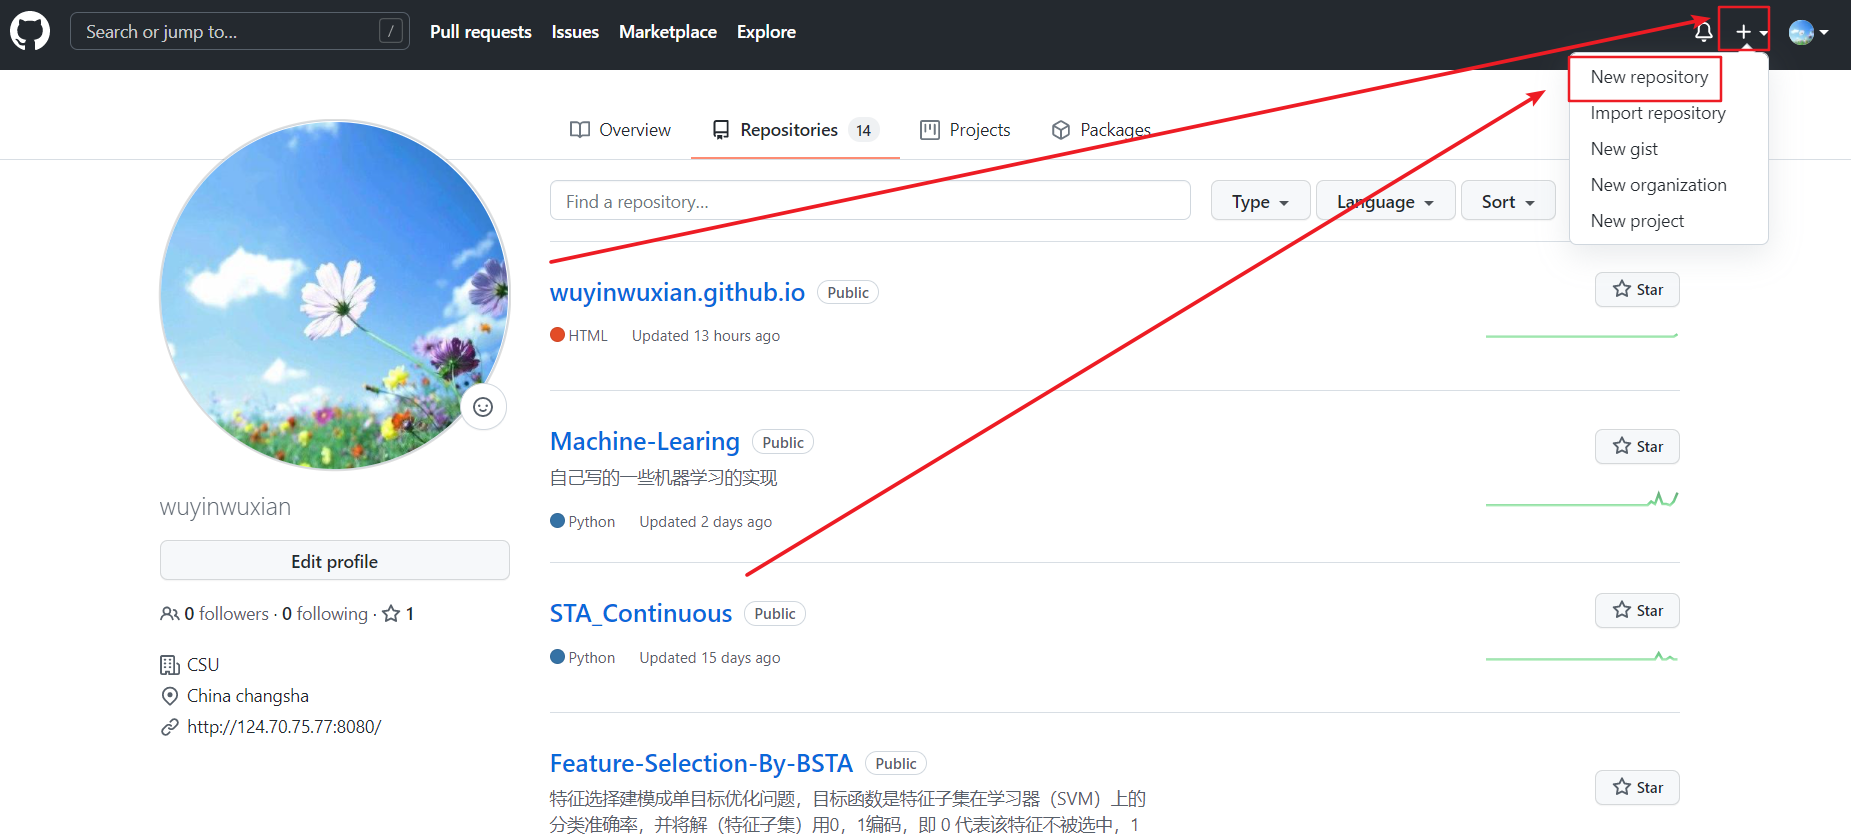Image resolution: width=1851 pixels, height=834 pixels.
Task: Switch to the Overview tab
Action: (x=620, y=130)
